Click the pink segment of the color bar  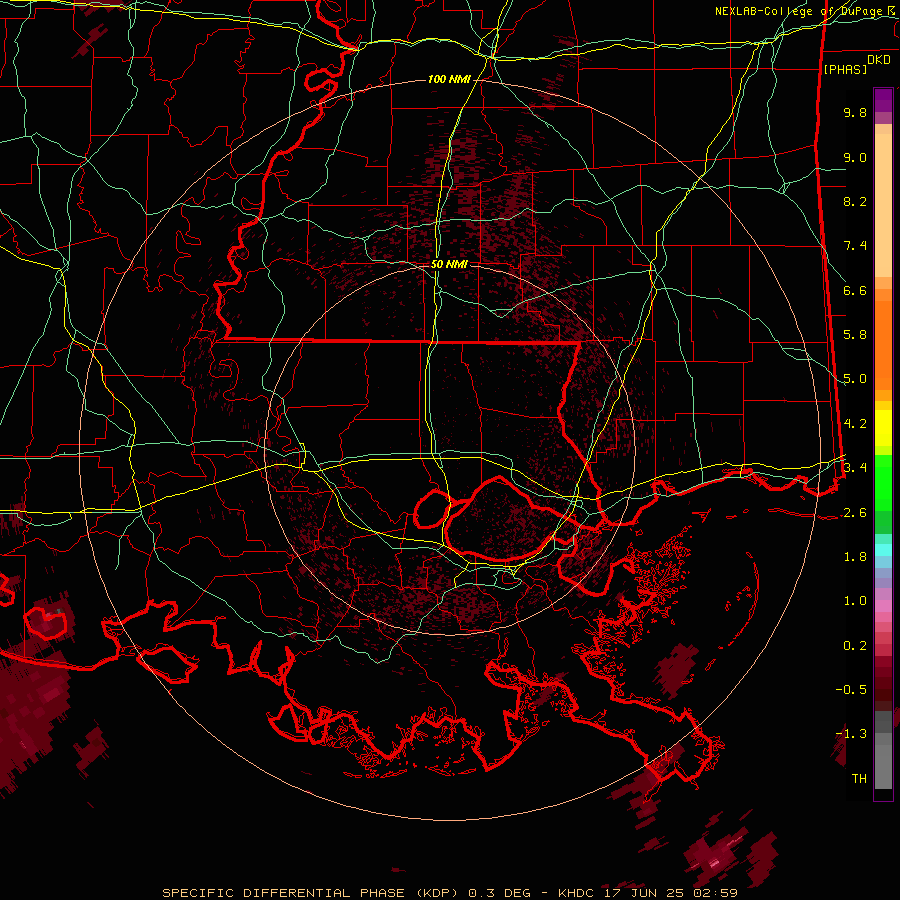[x=883, y=606]
